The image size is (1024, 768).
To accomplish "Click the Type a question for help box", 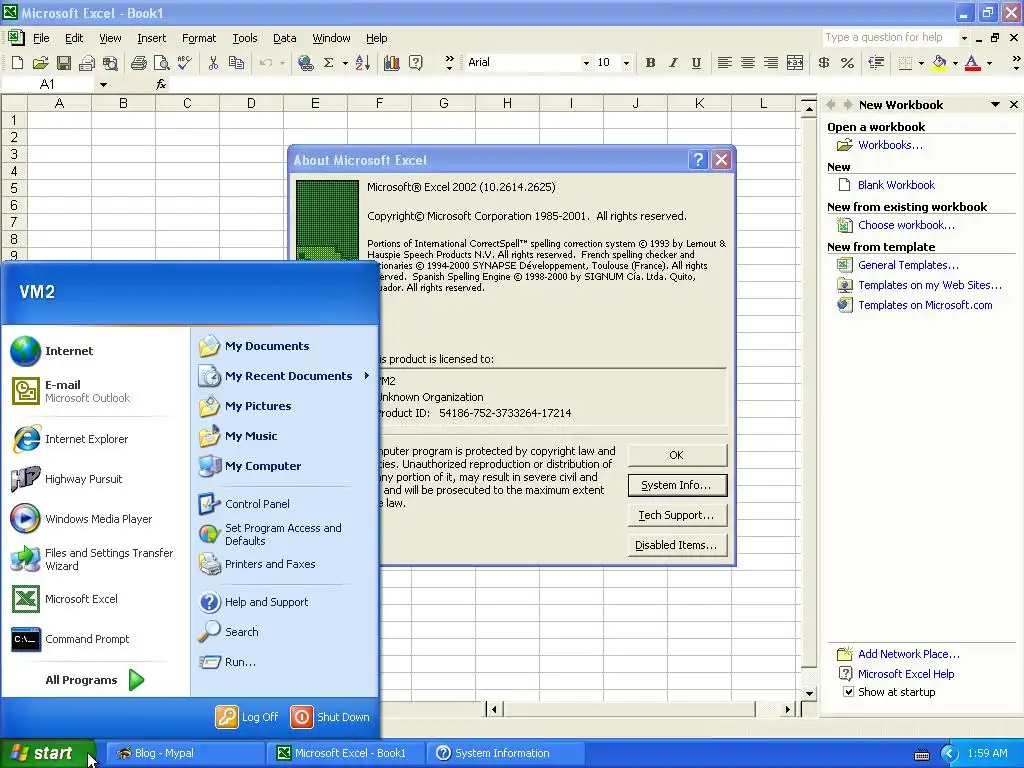I will [x=889, y=37].
